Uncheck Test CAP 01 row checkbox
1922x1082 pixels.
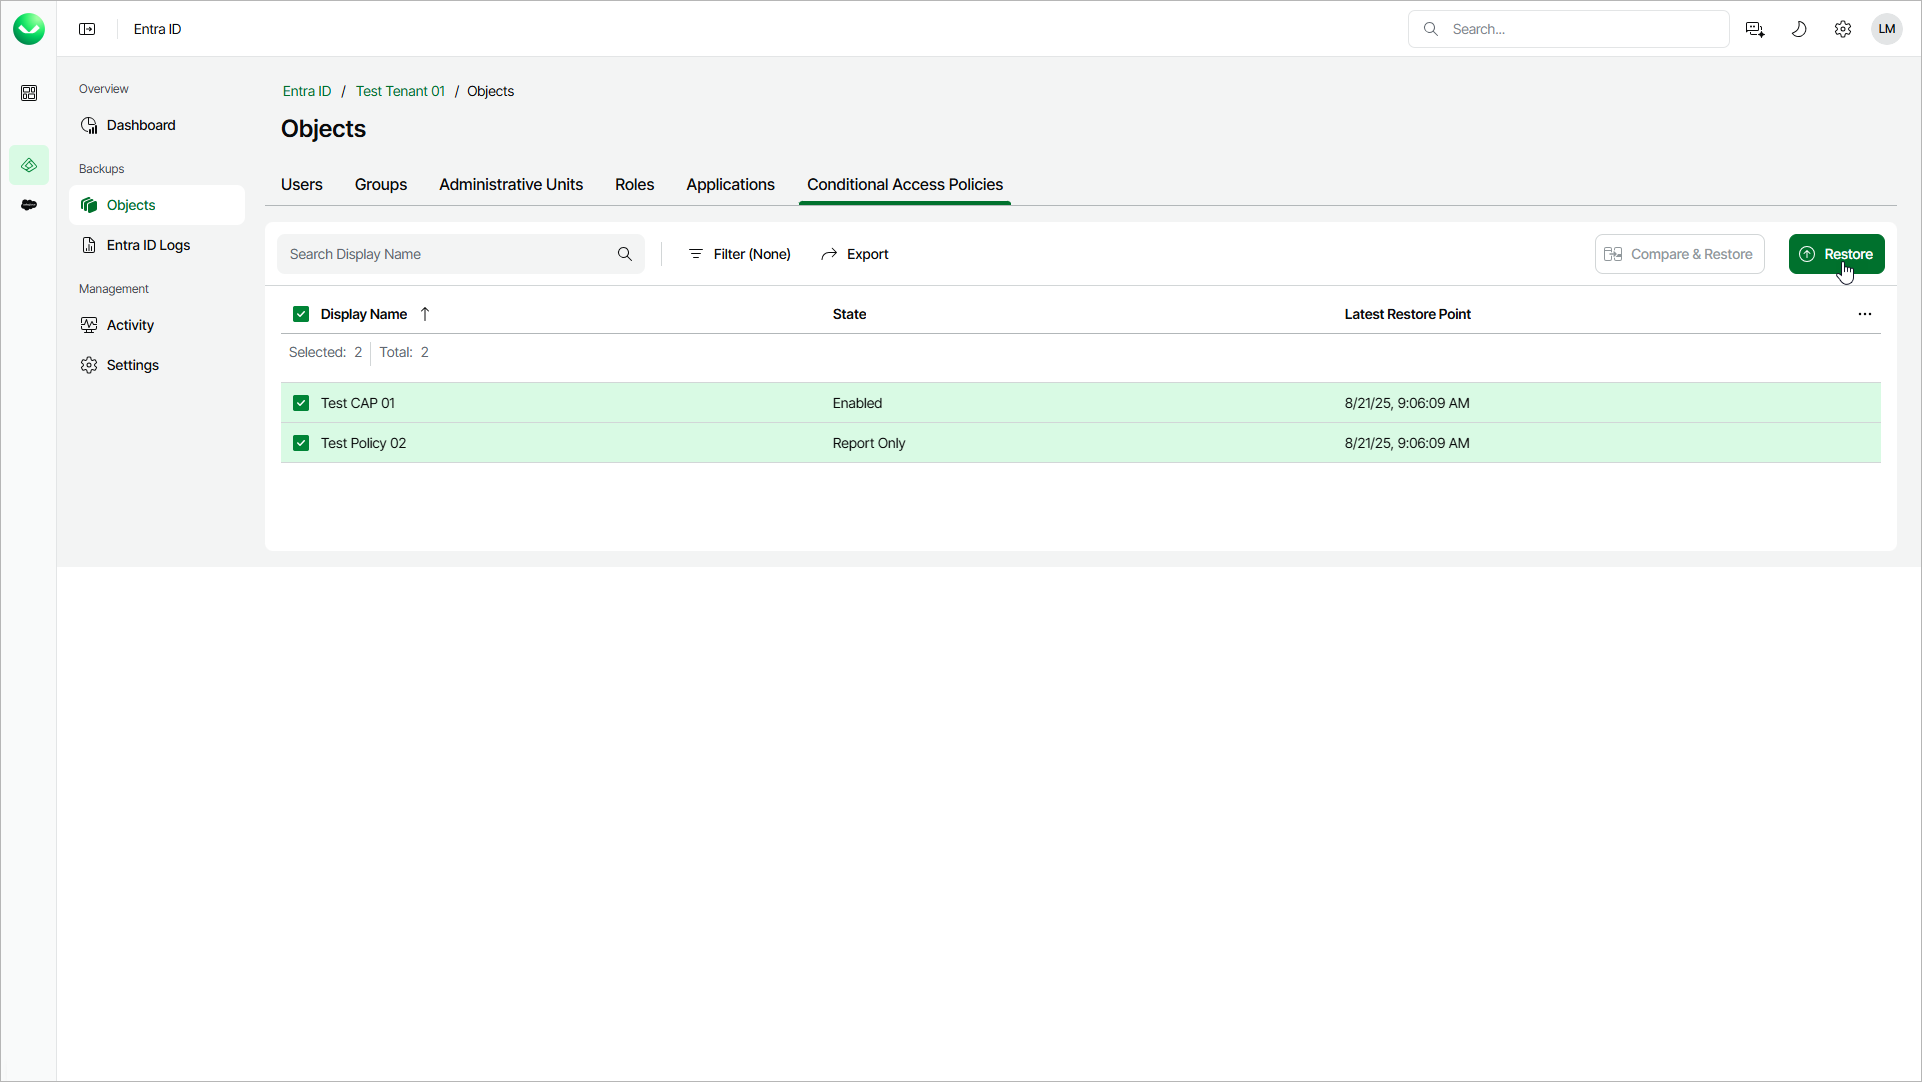pos(301,403)
